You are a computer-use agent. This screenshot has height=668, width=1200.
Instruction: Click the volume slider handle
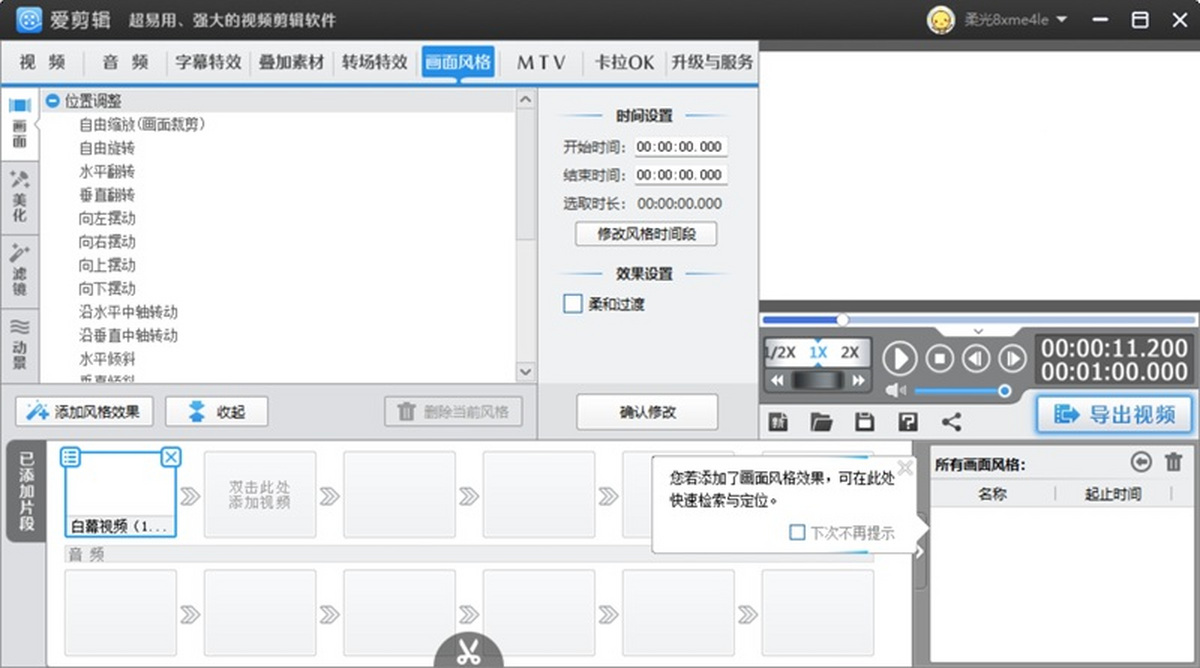coord(1005,391)
